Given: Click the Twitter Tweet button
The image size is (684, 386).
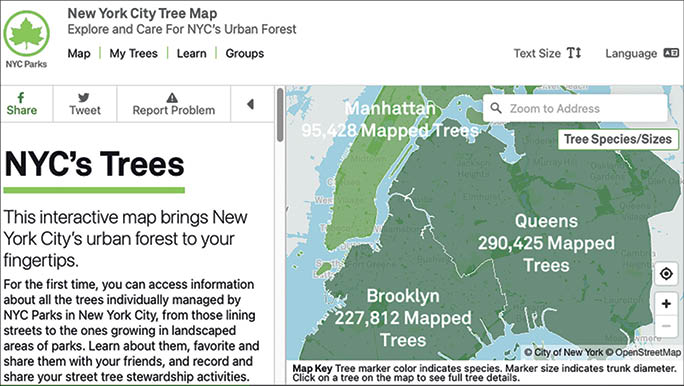Looking at the screenshot, I should pos(85,104).
